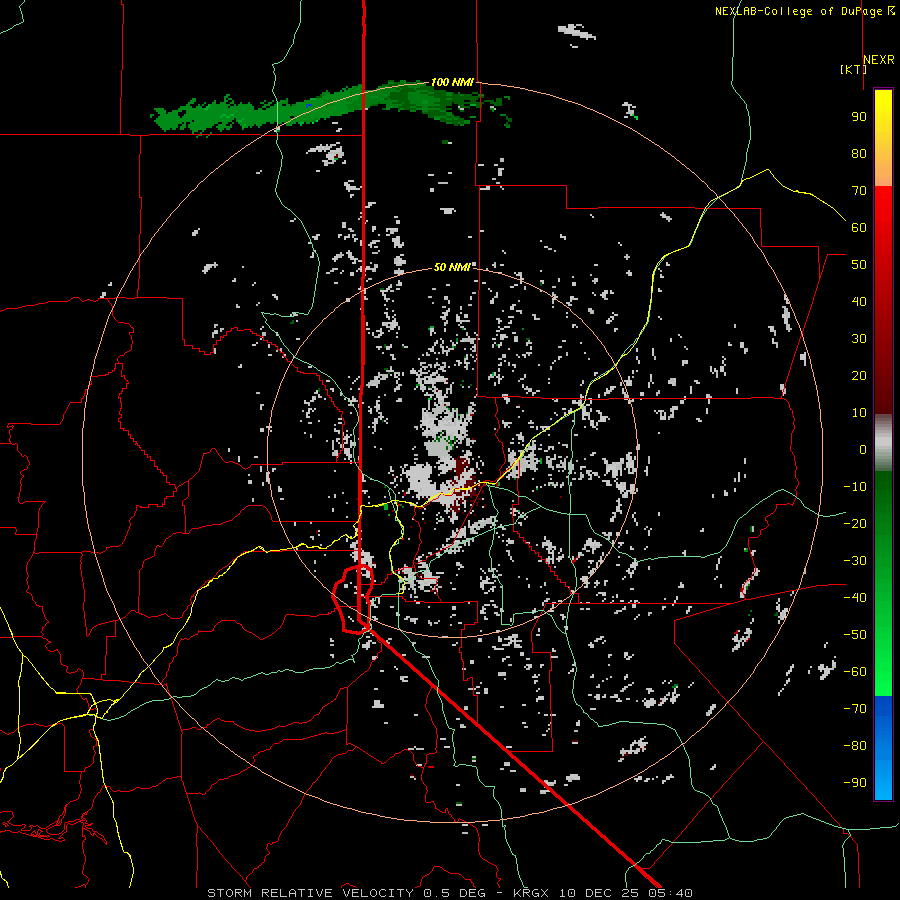Click the '10 DEC 25' date text
Viewport: 900px width, 900px height.
click(x=602, y=893)
